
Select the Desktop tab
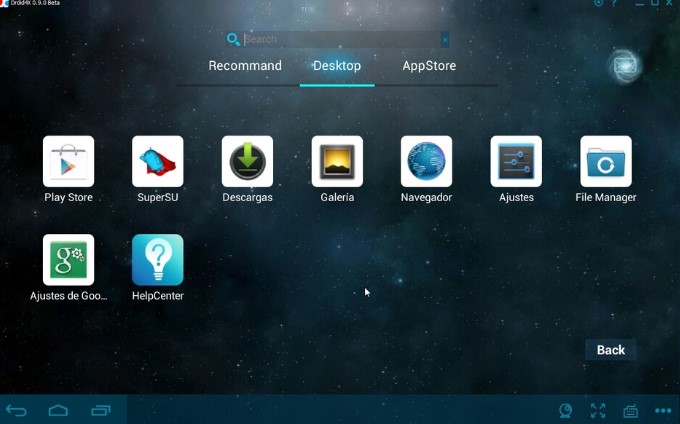tap(337, 65)
